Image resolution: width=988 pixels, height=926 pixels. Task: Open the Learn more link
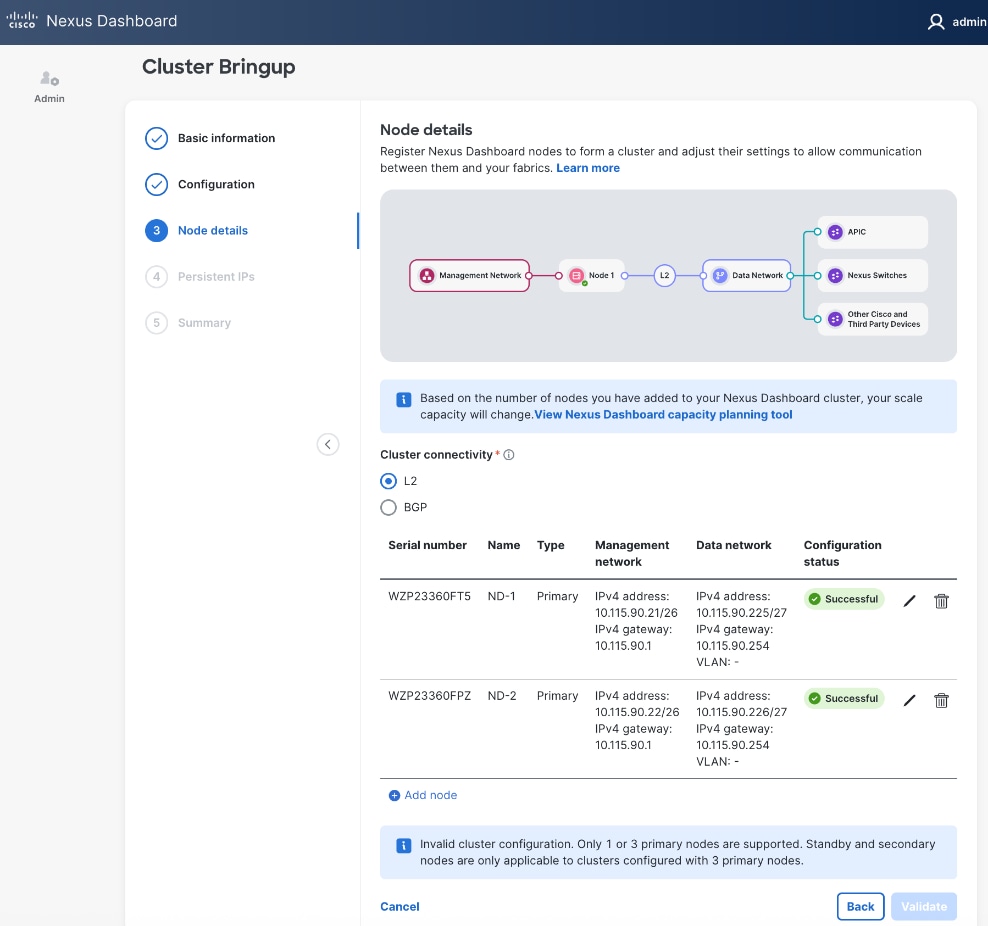click(588, 168)
